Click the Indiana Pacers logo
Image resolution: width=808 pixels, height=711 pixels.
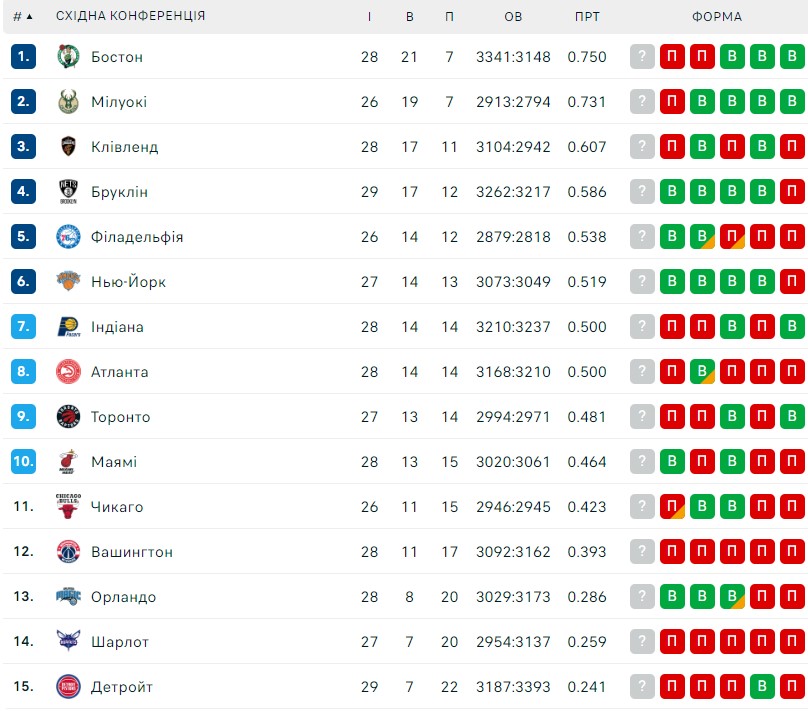(68, 327)
